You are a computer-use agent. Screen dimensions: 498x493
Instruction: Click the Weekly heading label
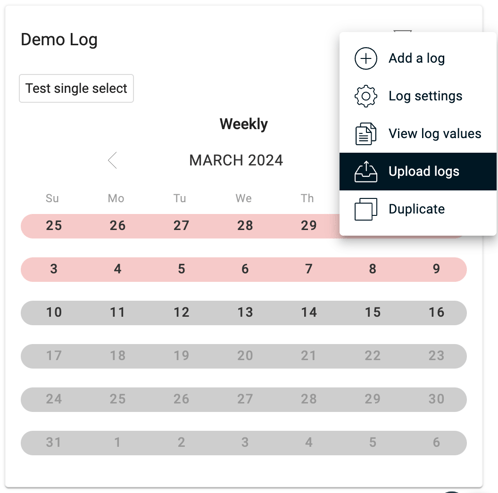point(244,124)
